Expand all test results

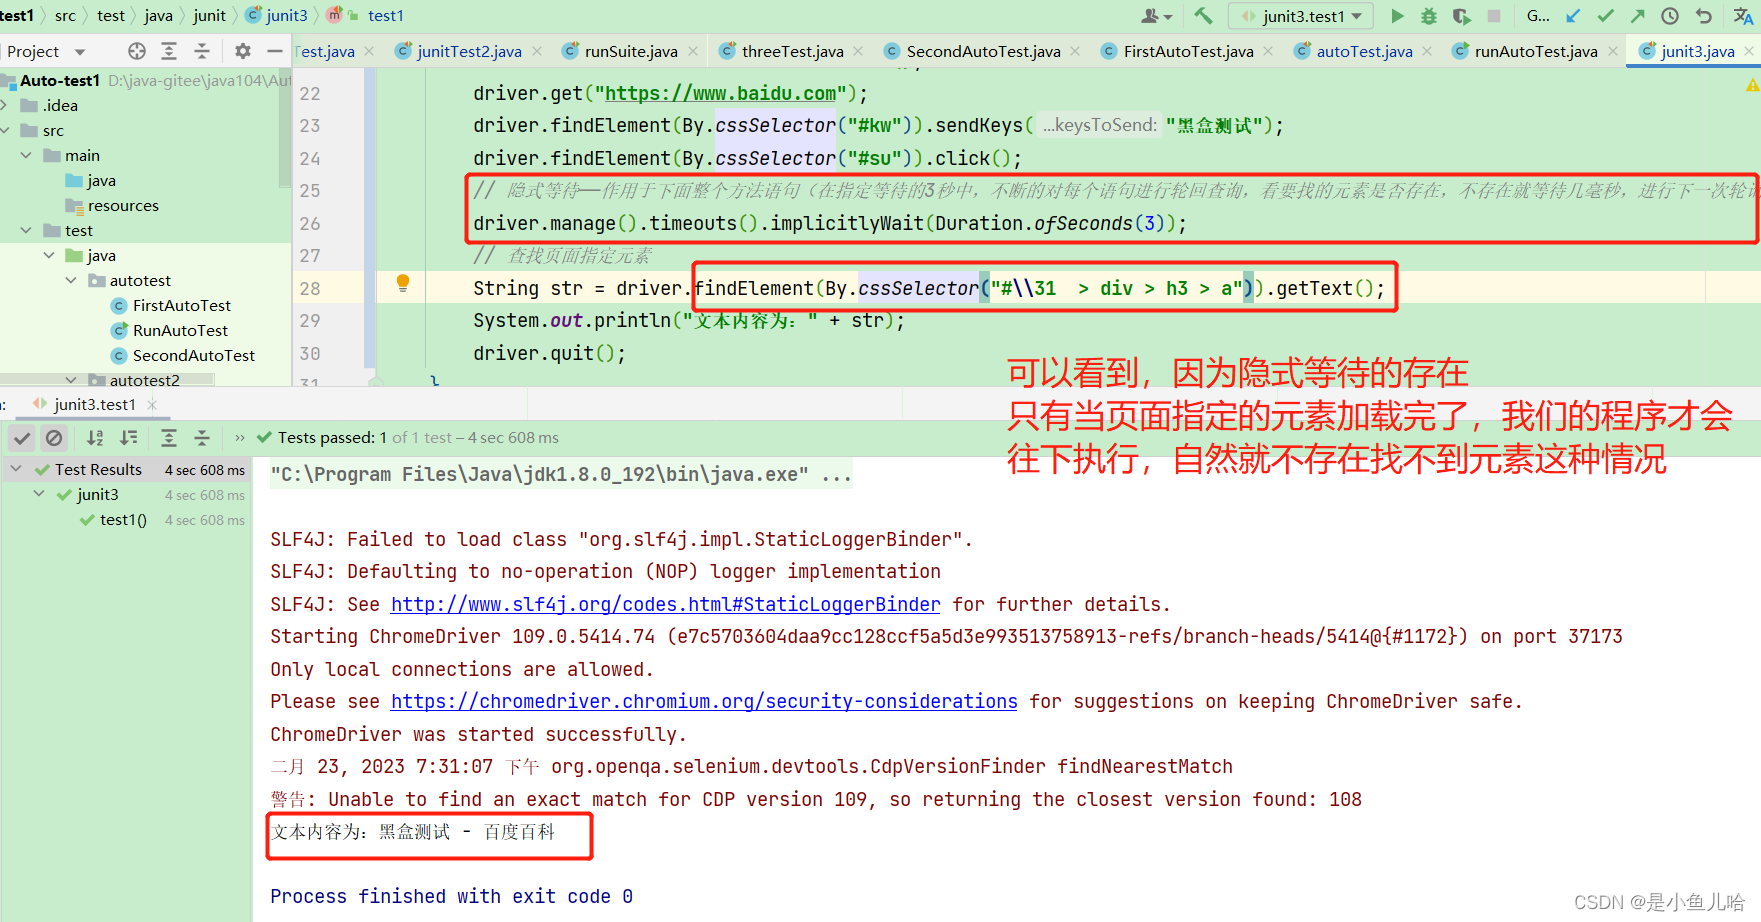tap(169, 438)
